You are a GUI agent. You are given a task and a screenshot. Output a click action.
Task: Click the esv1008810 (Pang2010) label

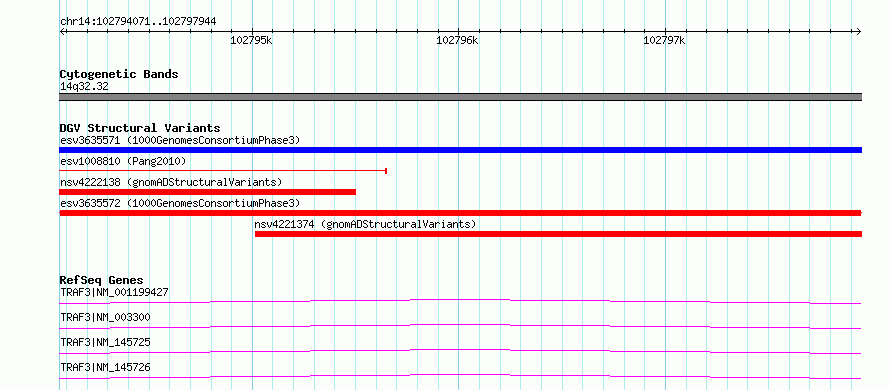(123, 162)
